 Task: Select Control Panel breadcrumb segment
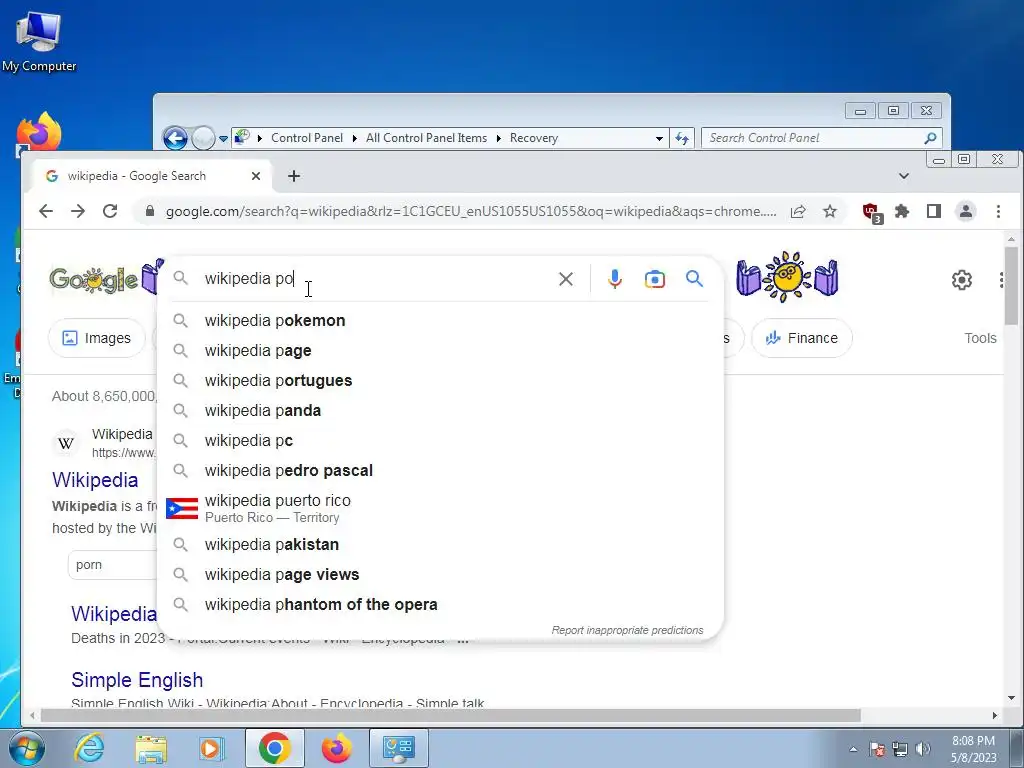pyautogui.click(x=307, y=138)
